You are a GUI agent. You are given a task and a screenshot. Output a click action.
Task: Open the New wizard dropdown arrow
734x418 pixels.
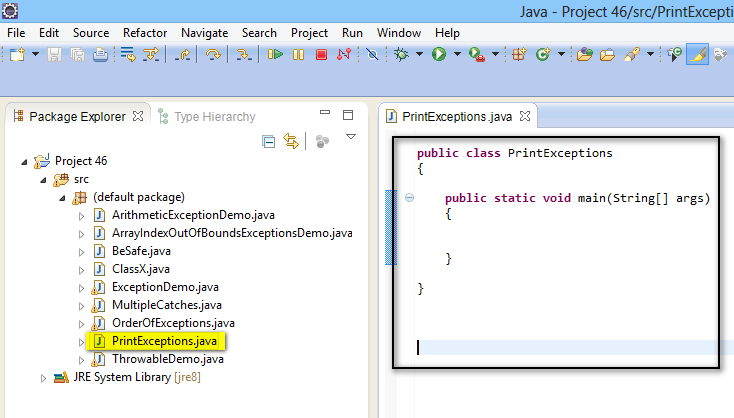(x=36, y=54)
